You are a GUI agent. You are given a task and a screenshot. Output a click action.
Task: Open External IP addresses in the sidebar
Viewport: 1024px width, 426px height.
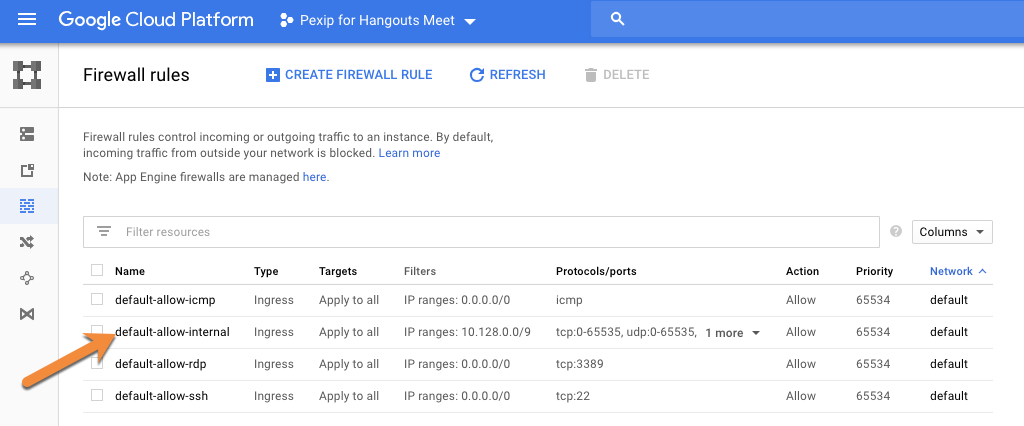coord(27,170)
